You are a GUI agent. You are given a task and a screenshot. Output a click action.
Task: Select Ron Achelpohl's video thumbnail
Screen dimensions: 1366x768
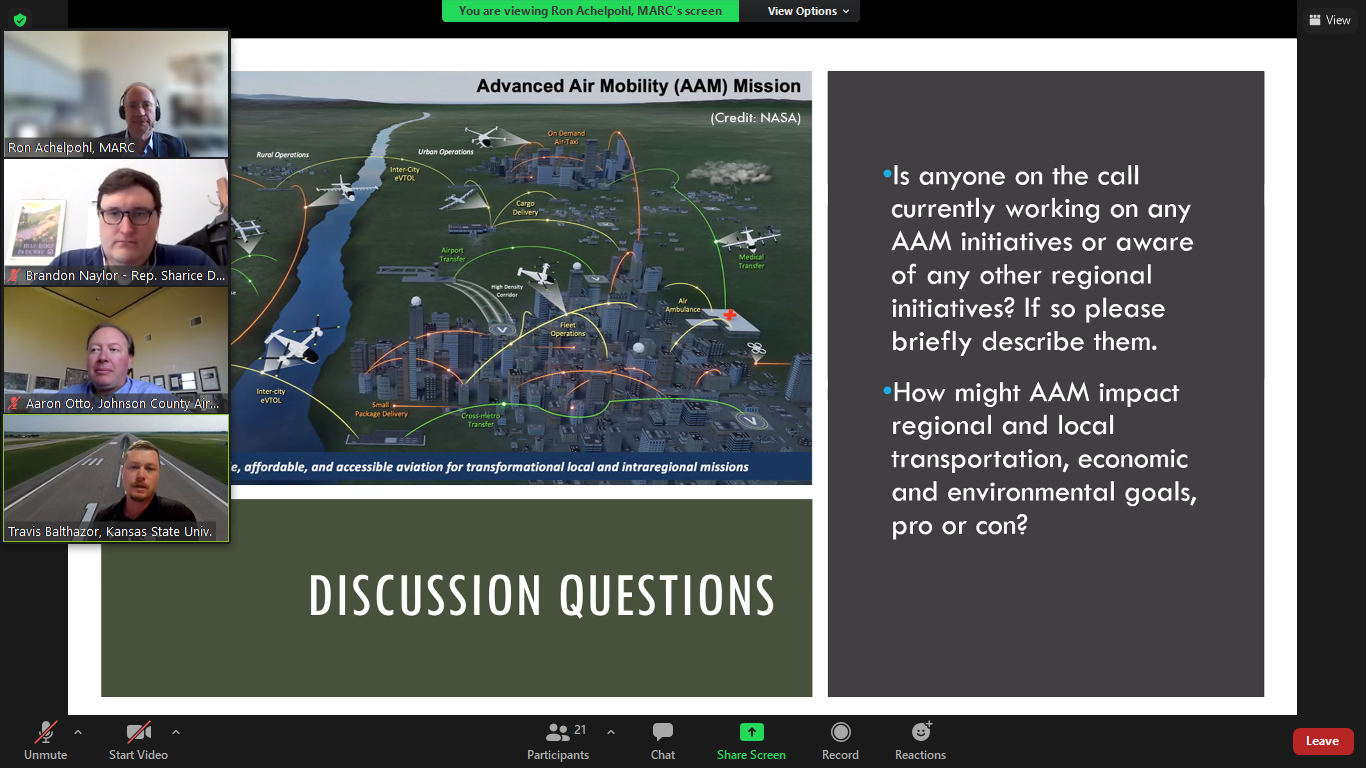(116, 94)
